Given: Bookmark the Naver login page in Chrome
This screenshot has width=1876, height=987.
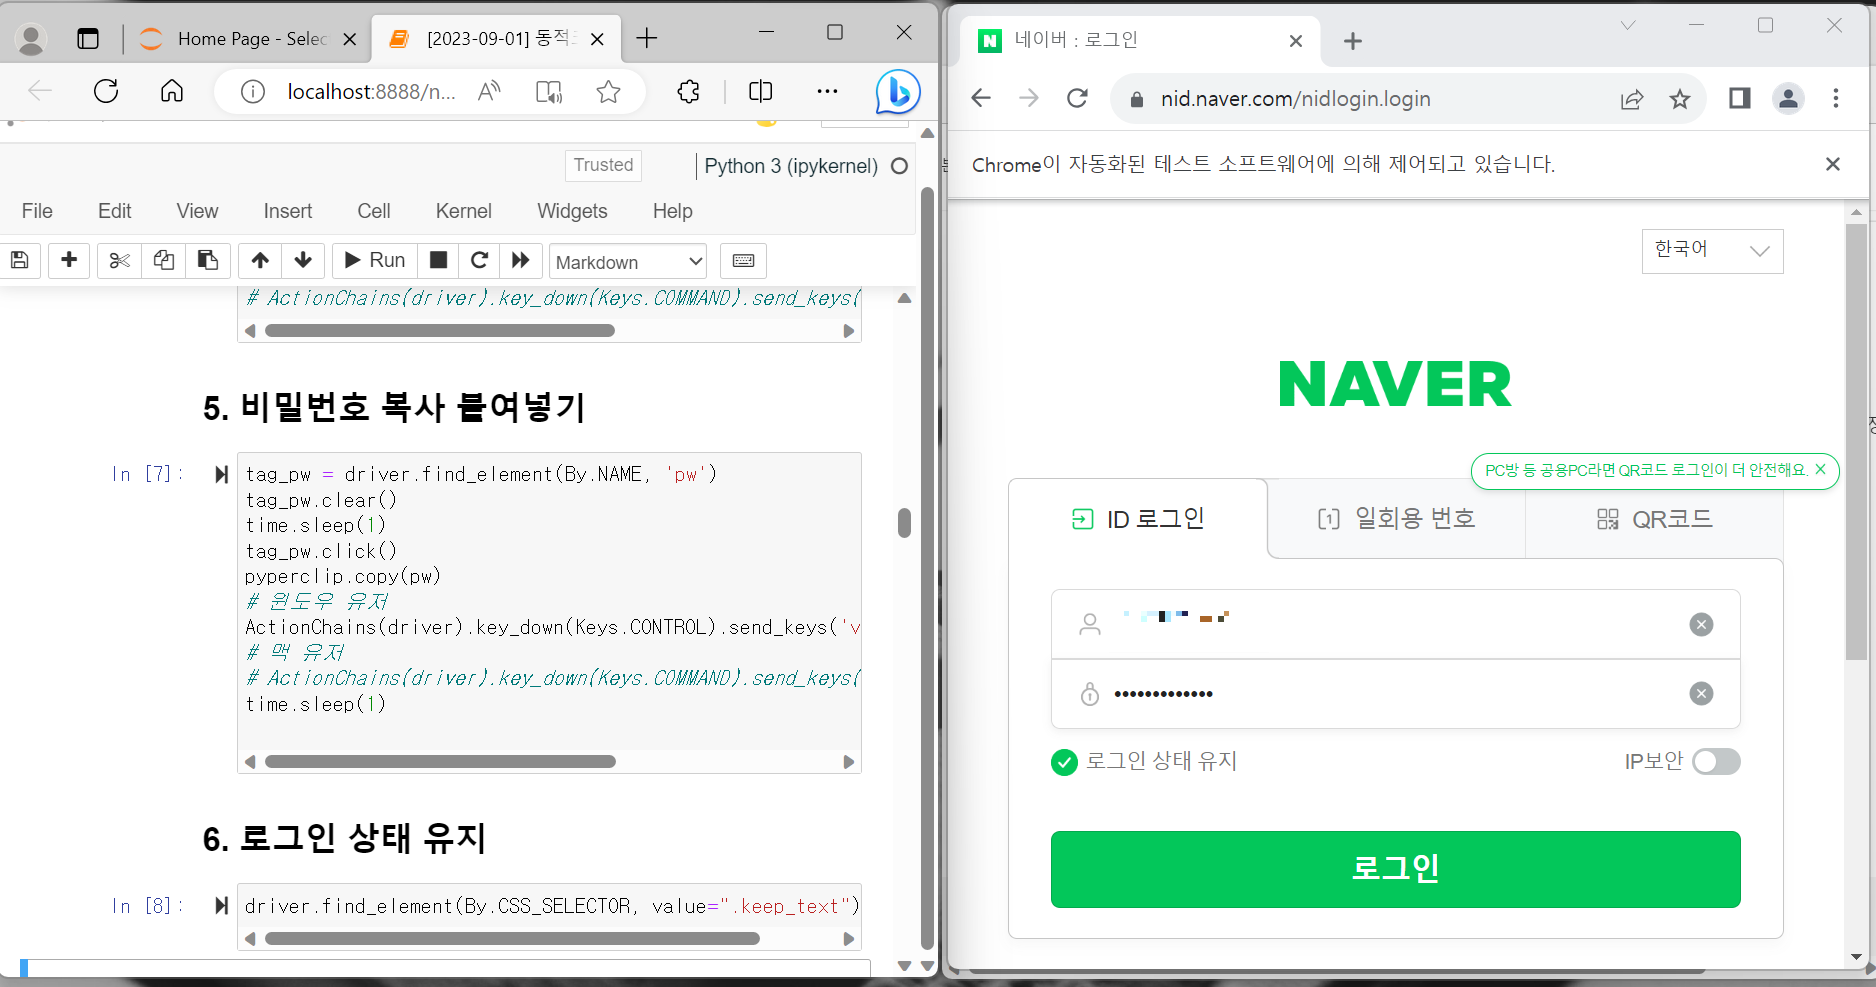Looking at the screenshot, I should (x=1680, y=98).
